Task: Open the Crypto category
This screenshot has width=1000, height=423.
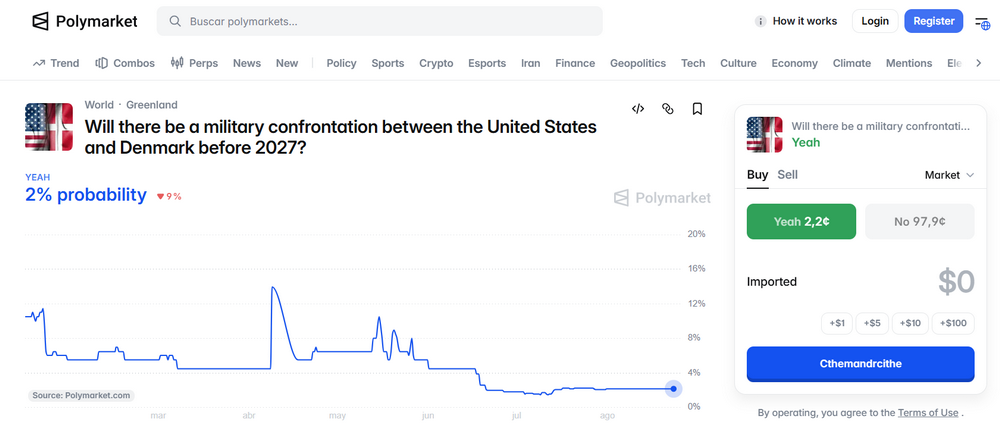Action: tap(436, 63)
